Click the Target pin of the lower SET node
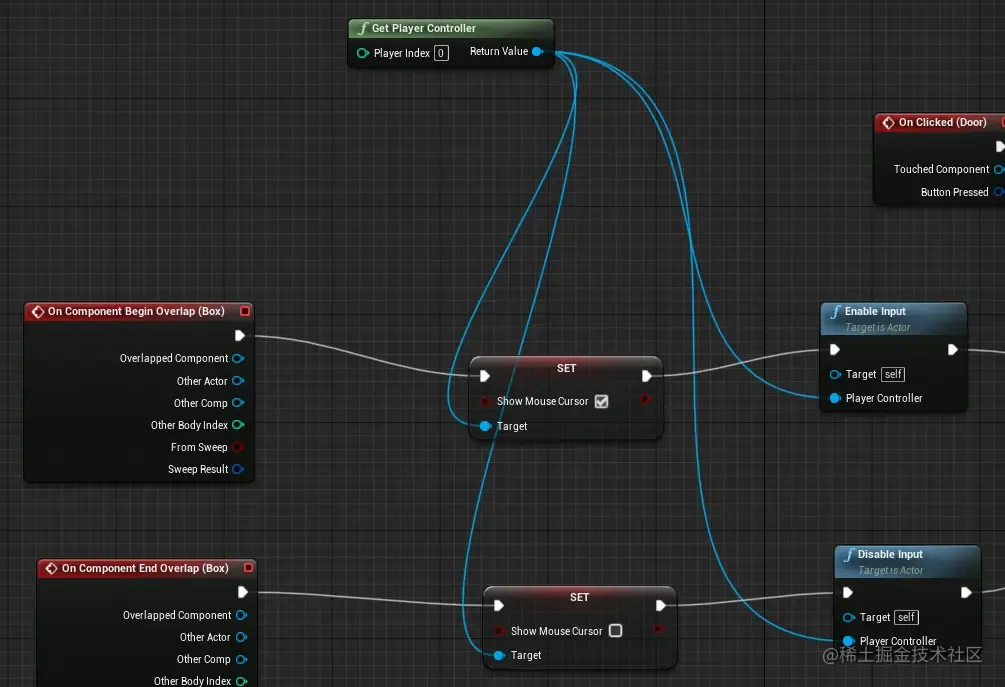The image size is (1005, 687). click(499, 655)
